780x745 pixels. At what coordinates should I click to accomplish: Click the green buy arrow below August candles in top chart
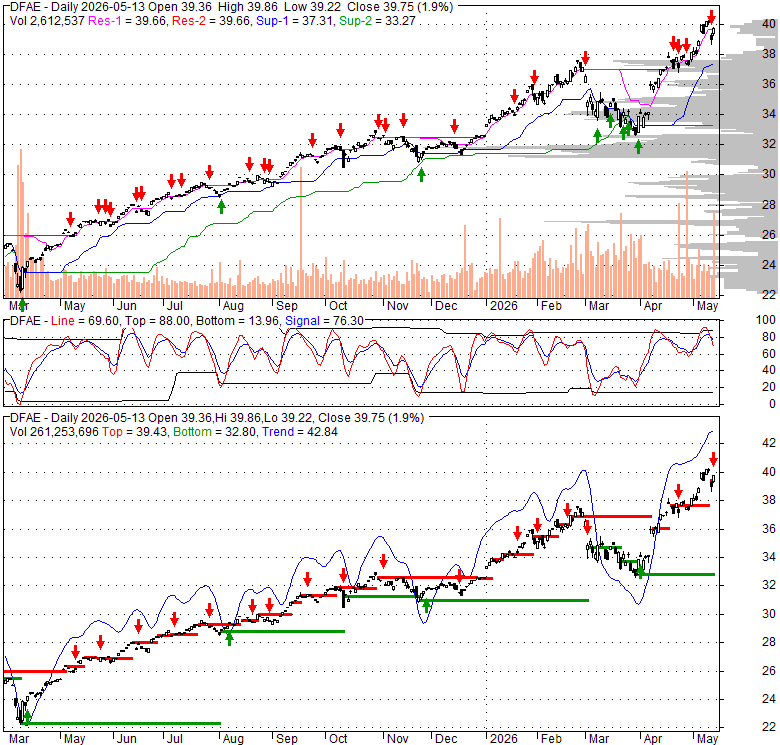click(221, 206)
